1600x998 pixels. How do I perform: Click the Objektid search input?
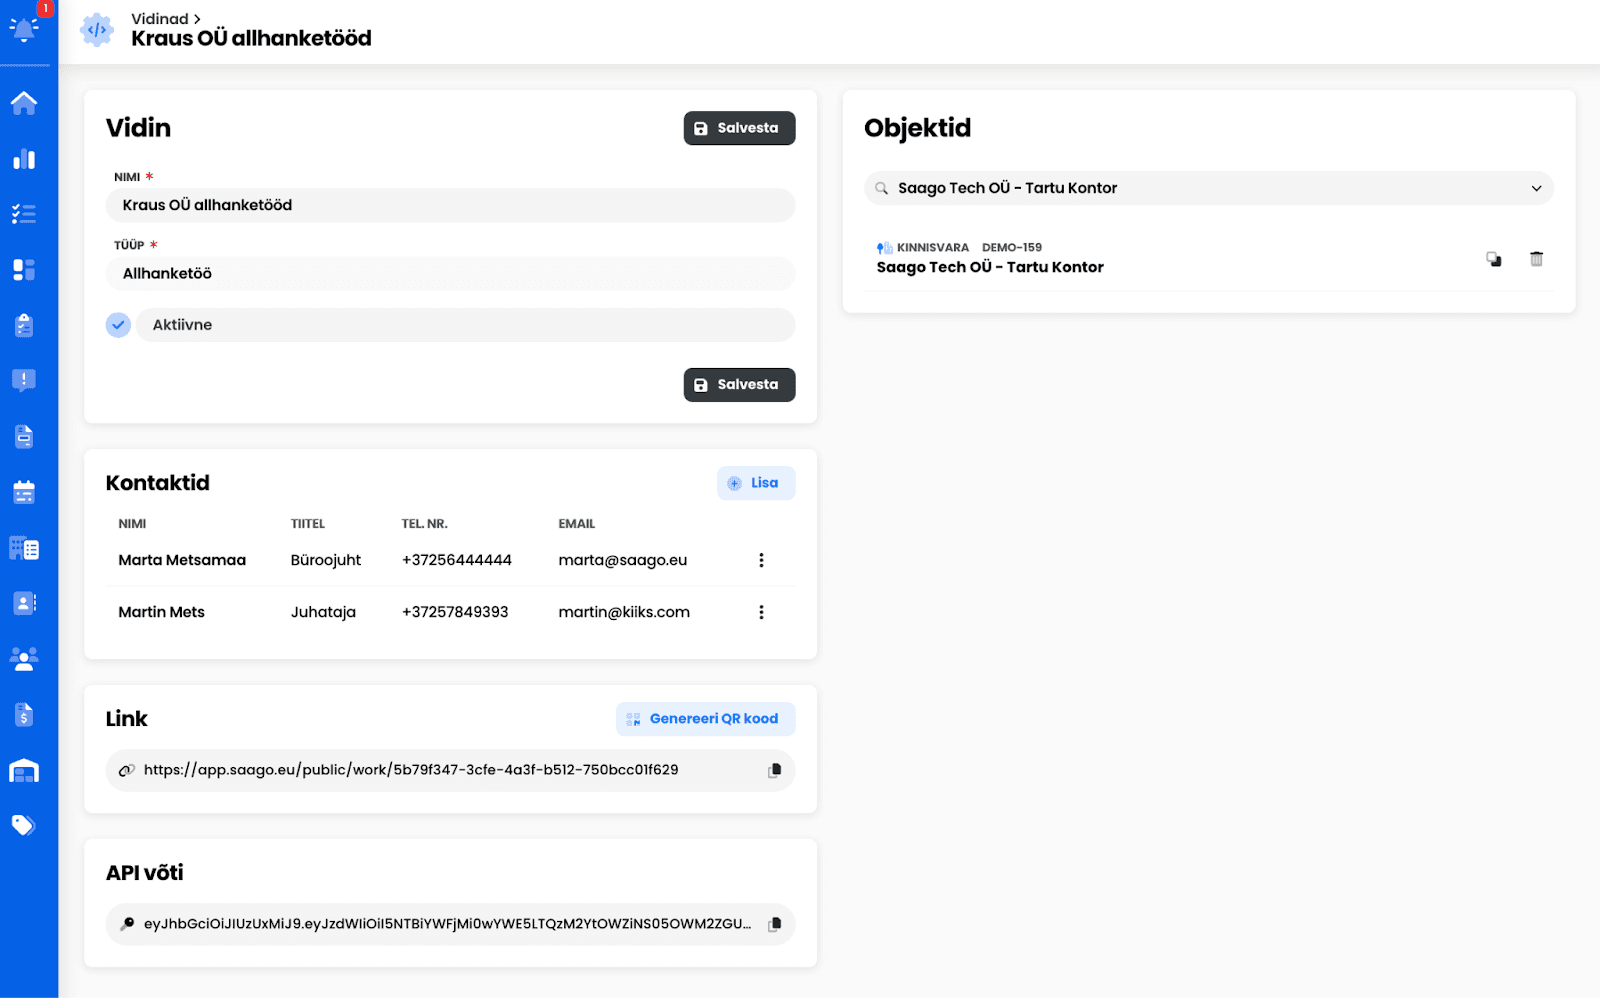point(1208,188)
